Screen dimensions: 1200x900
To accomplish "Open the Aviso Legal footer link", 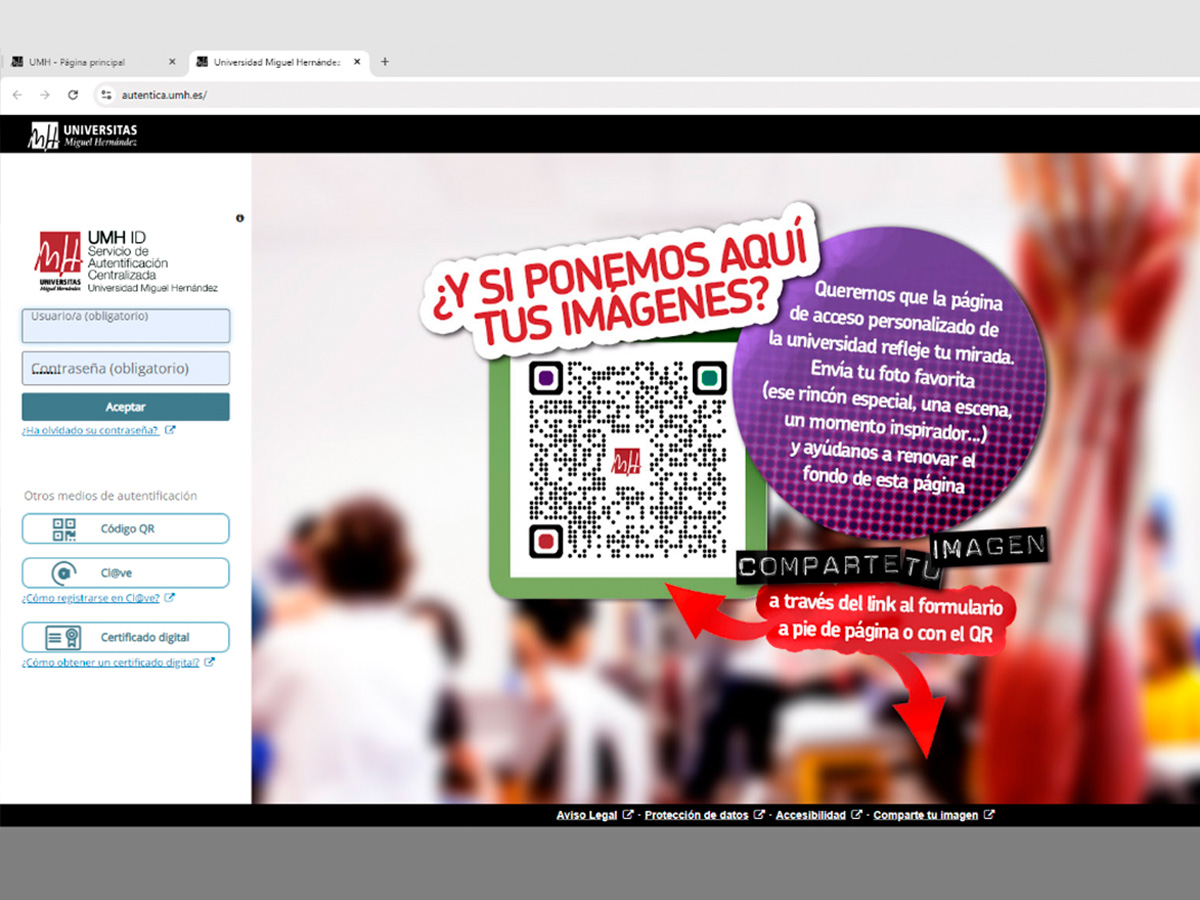I will [x=587, y=815].
